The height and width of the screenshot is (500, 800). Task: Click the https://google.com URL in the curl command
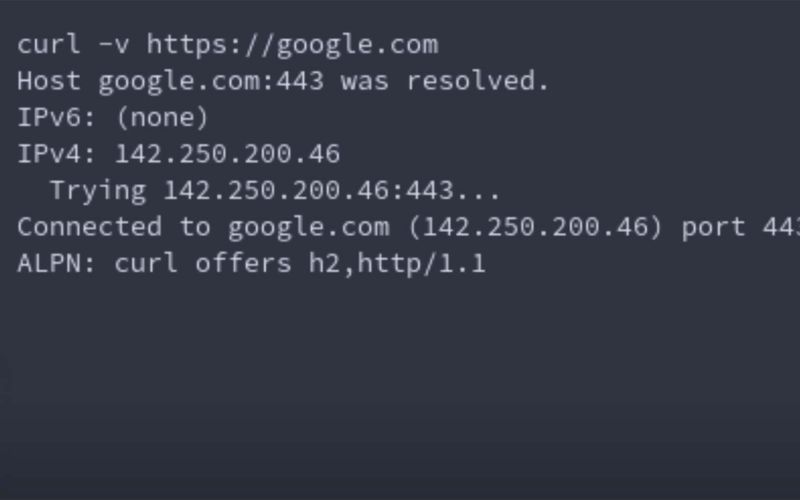(x=292, y=45)
